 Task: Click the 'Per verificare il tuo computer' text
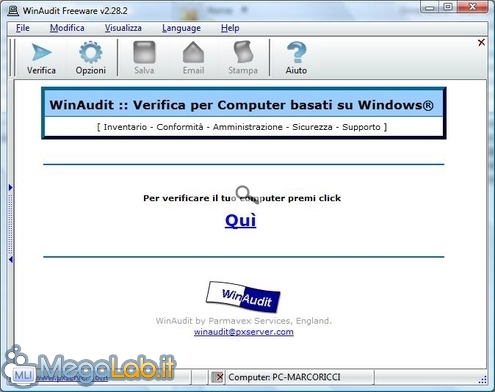pyautogui.click(x=242, y=198)
